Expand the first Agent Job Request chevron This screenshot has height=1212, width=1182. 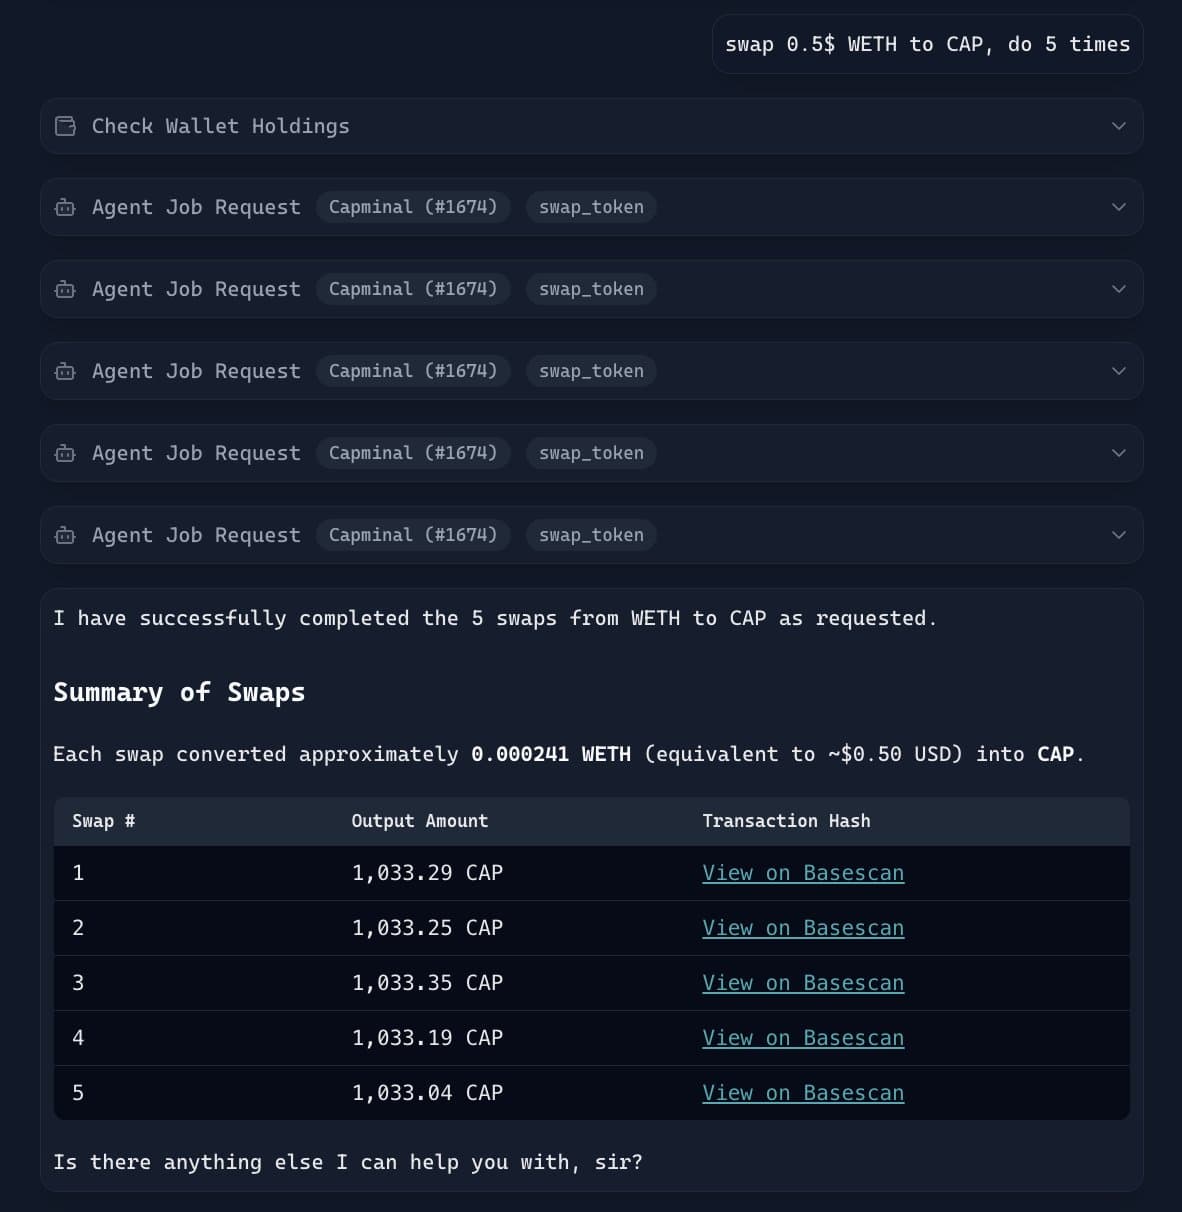[x=1118, y=207]
